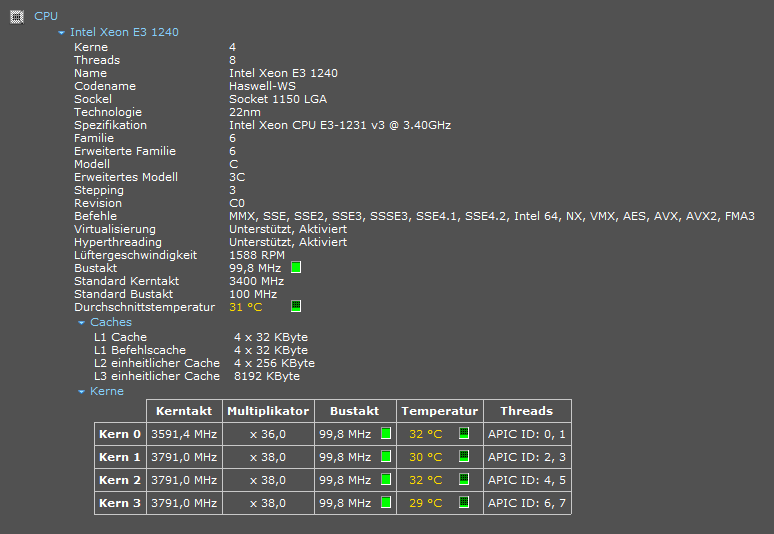Collapse the Caches section
Screen dimensions: 774x534
(81, 323)
